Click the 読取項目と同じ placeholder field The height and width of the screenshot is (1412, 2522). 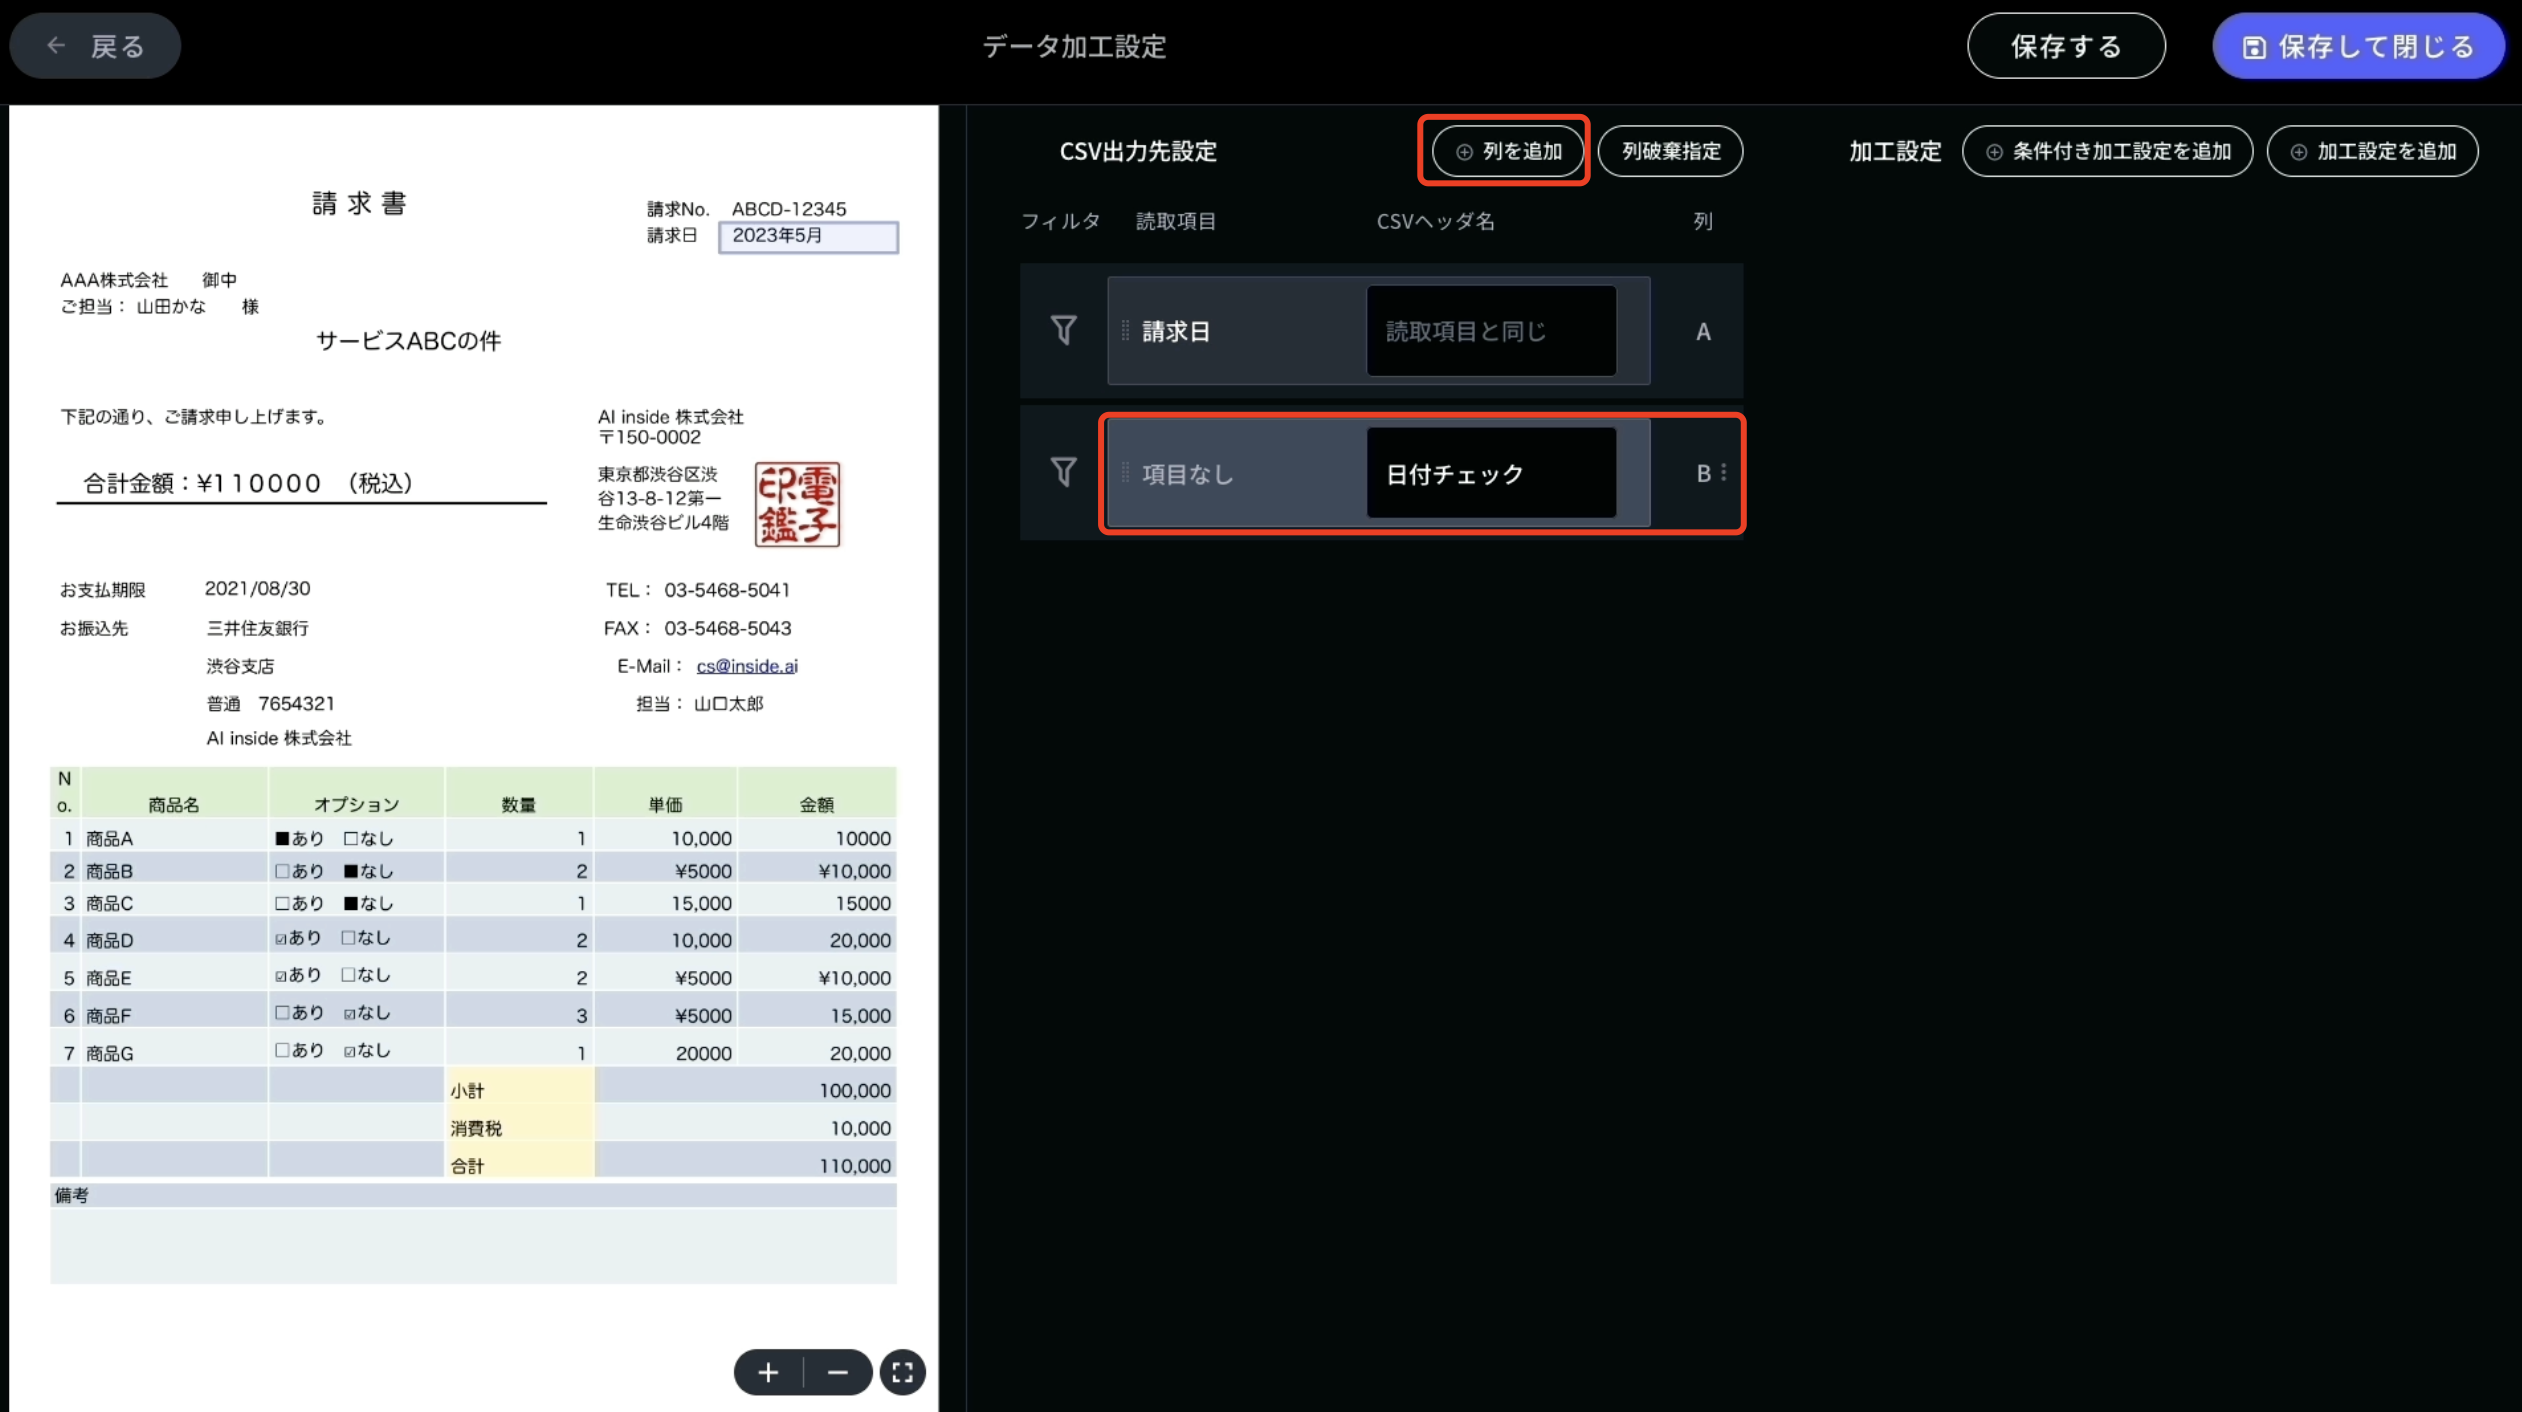tap(1490, 330)
